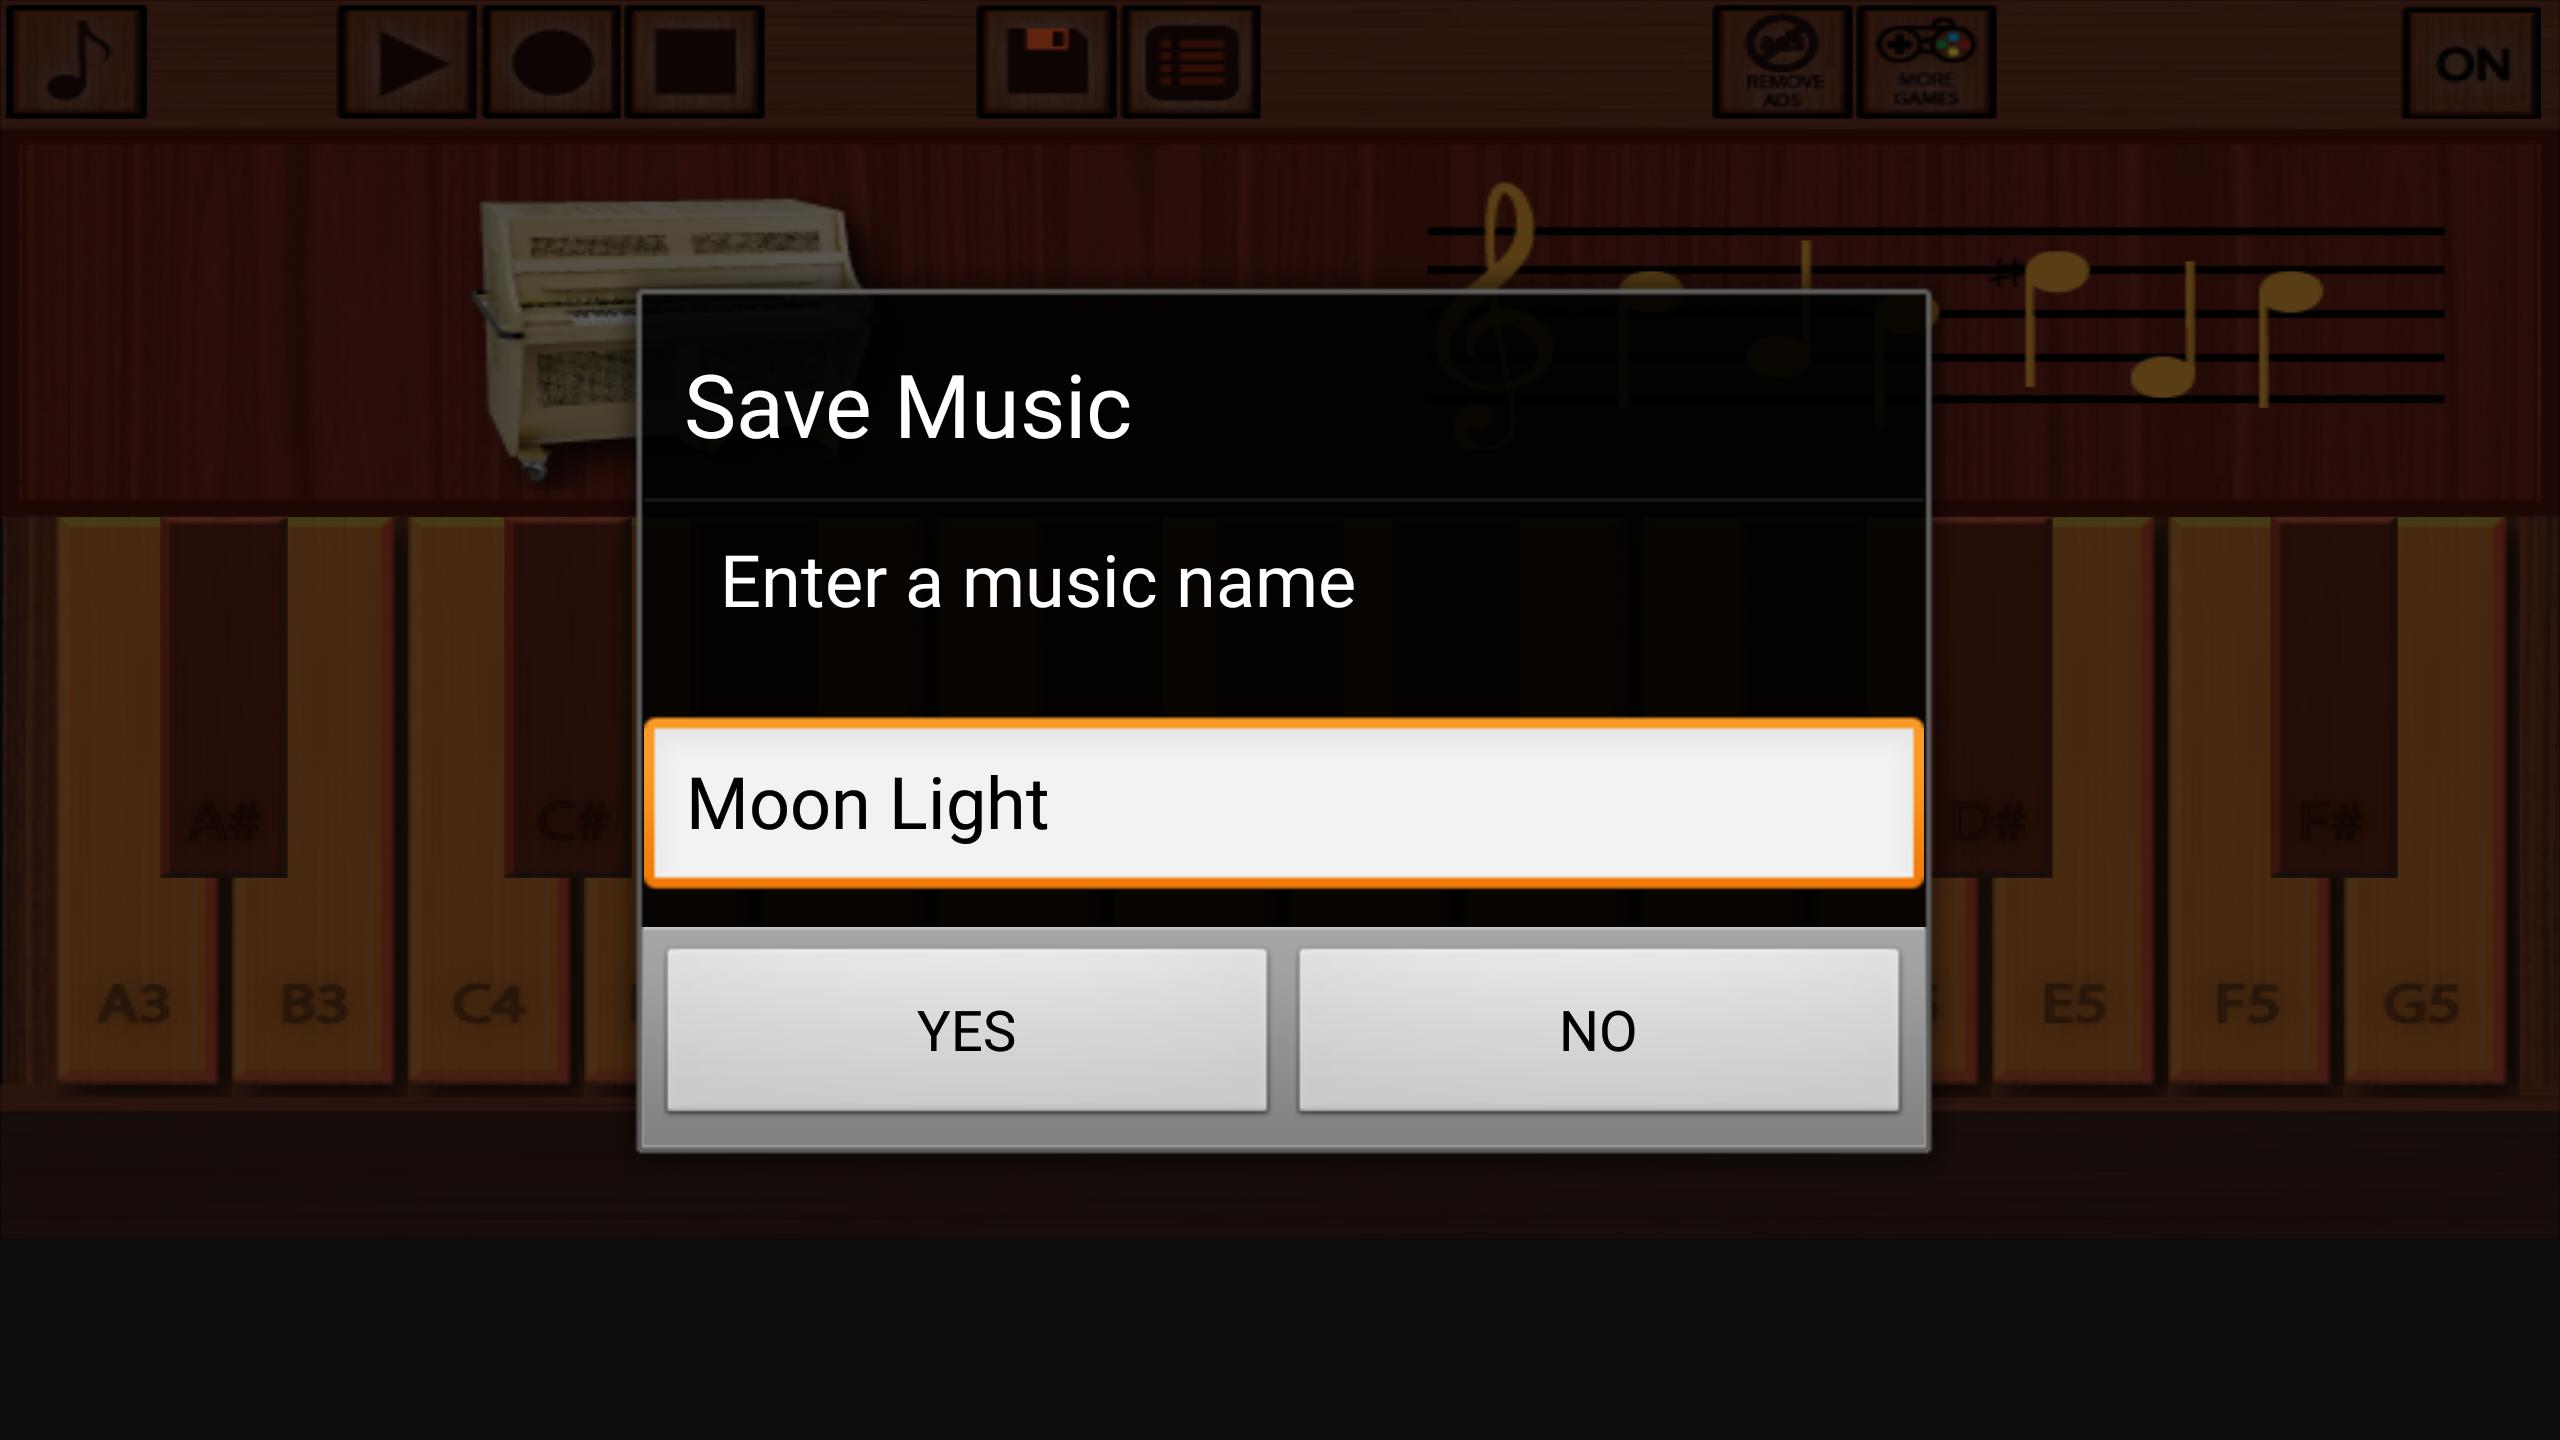Click the round record button

[x=551, y=62]
